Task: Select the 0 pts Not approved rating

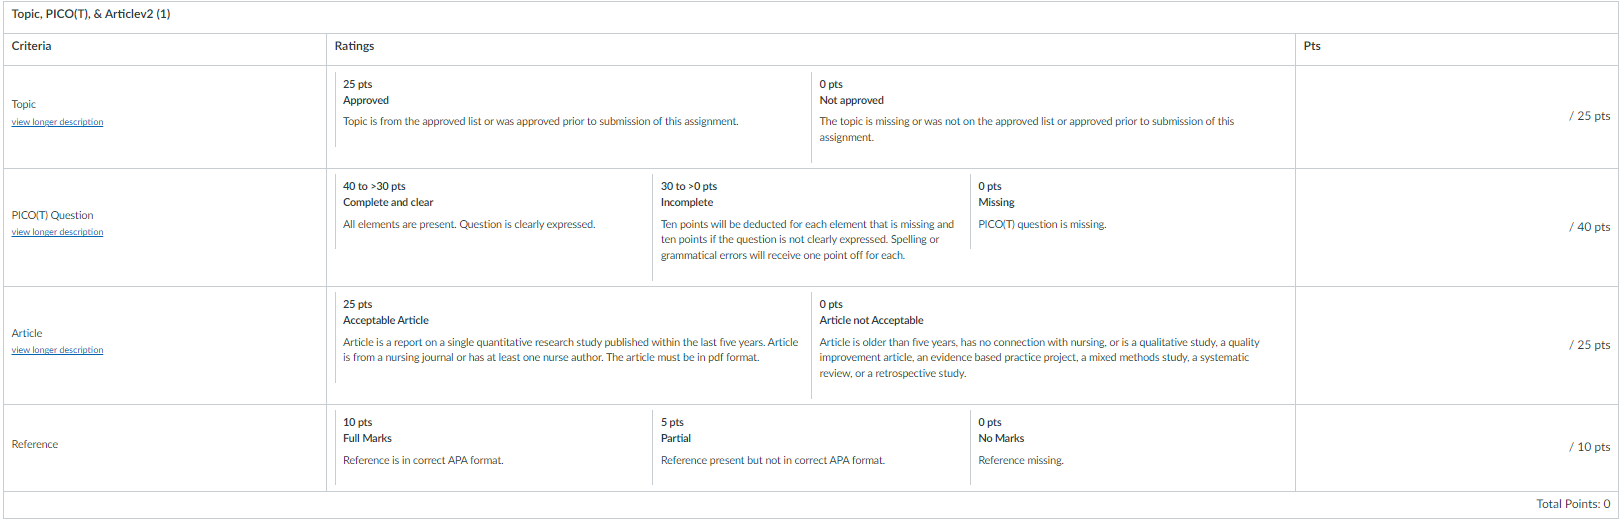Action: click(1049, 117)
